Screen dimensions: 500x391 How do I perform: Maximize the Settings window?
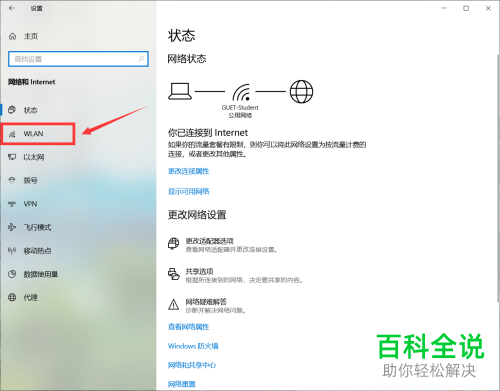(x=466, y=8)
